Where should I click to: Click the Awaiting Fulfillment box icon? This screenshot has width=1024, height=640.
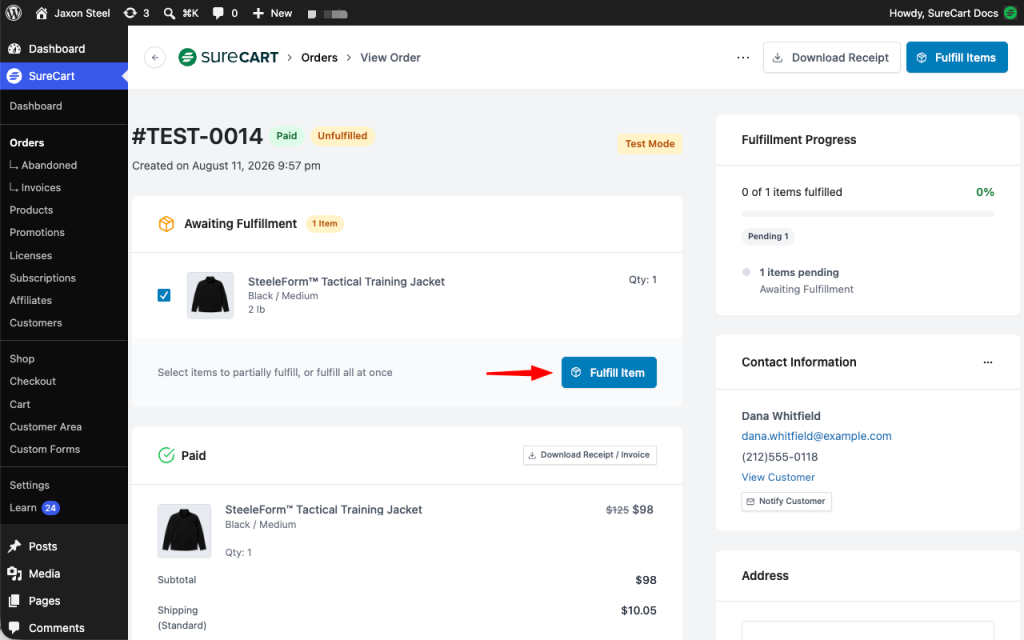click(x=167, y=224)
